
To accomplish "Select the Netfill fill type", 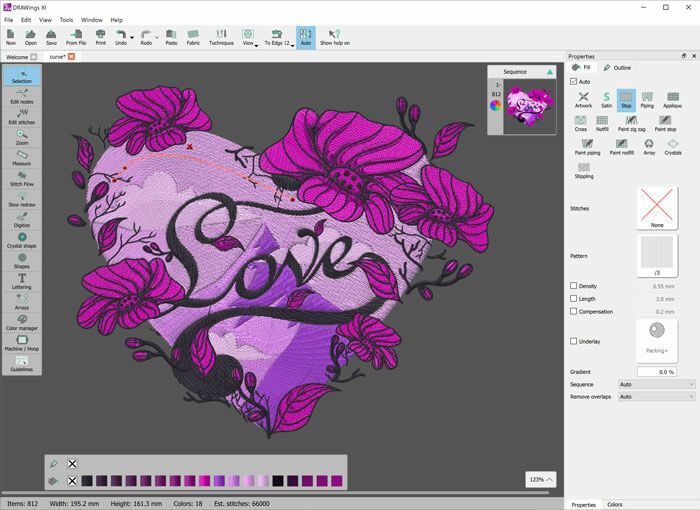I will pos(602,123).
